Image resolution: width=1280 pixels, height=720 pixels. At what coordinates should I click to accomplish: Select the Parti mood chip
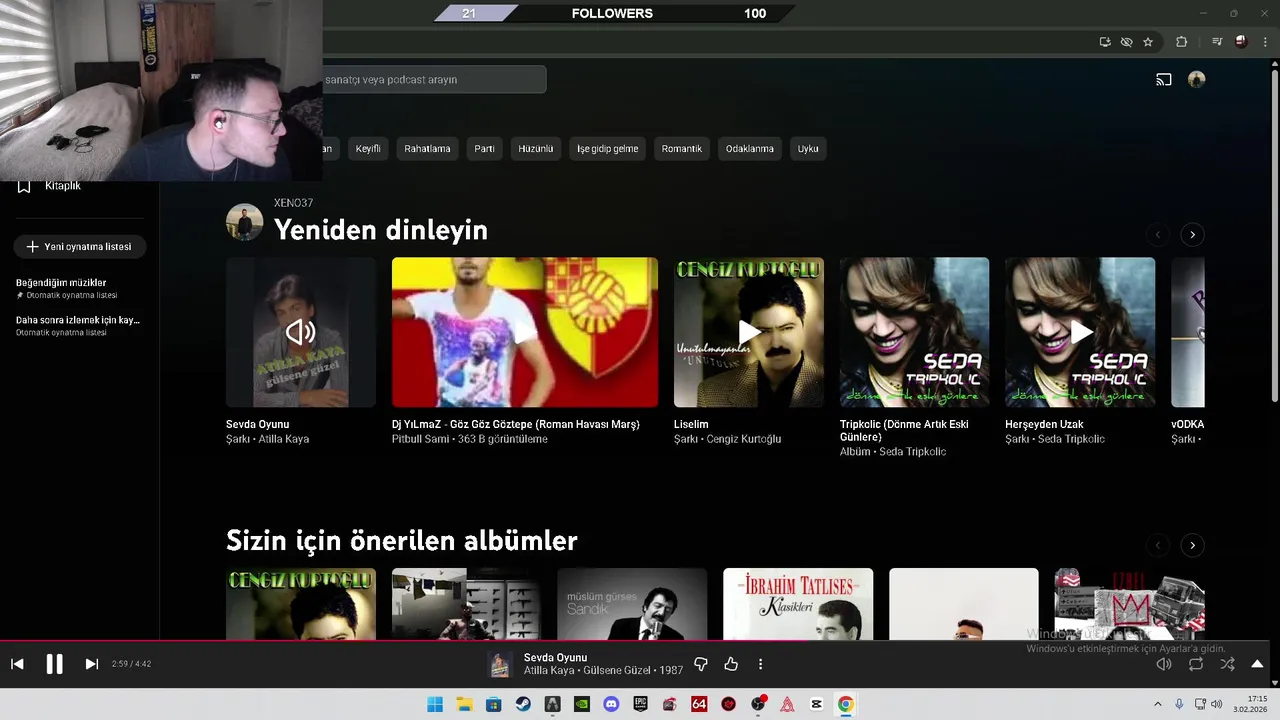(484, 149)
